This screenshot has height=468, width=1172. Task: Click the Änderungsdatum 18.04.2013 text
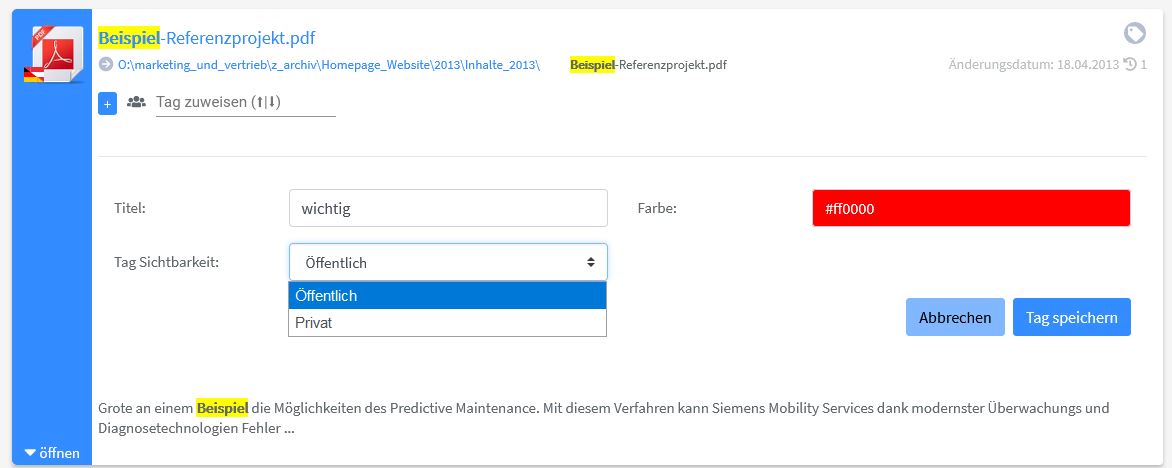coord(1034,65)
